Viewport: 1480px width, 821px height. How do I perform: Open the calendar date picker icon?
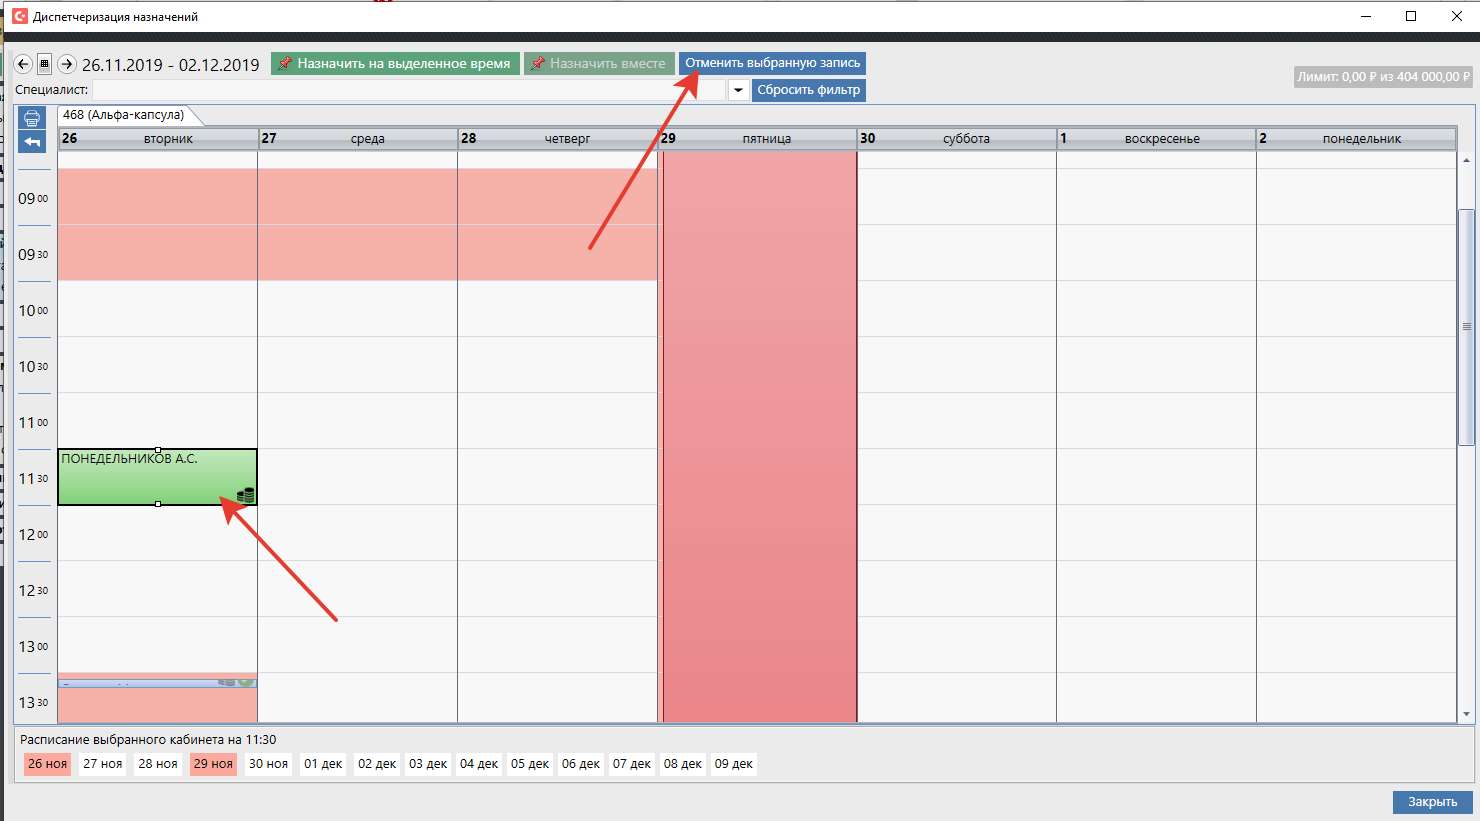click(44, 64)
